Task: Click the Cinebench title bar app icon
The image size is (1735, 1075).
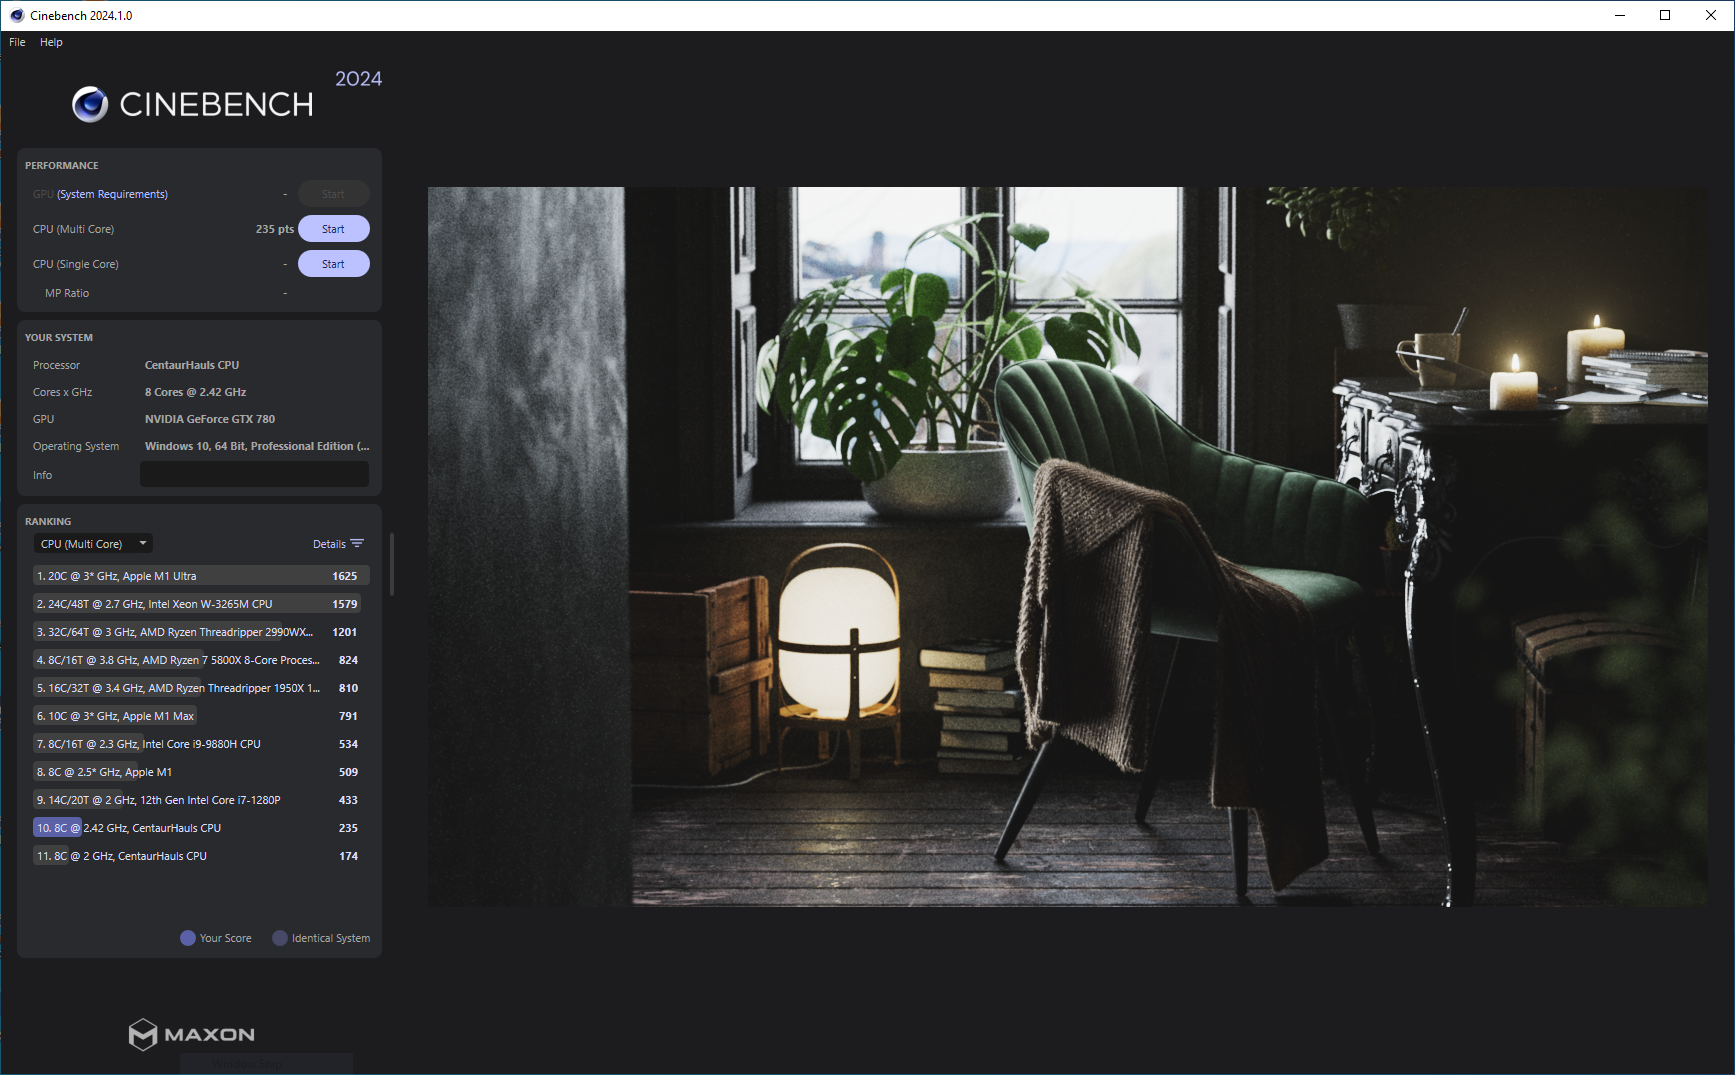Action: (16, 15)
